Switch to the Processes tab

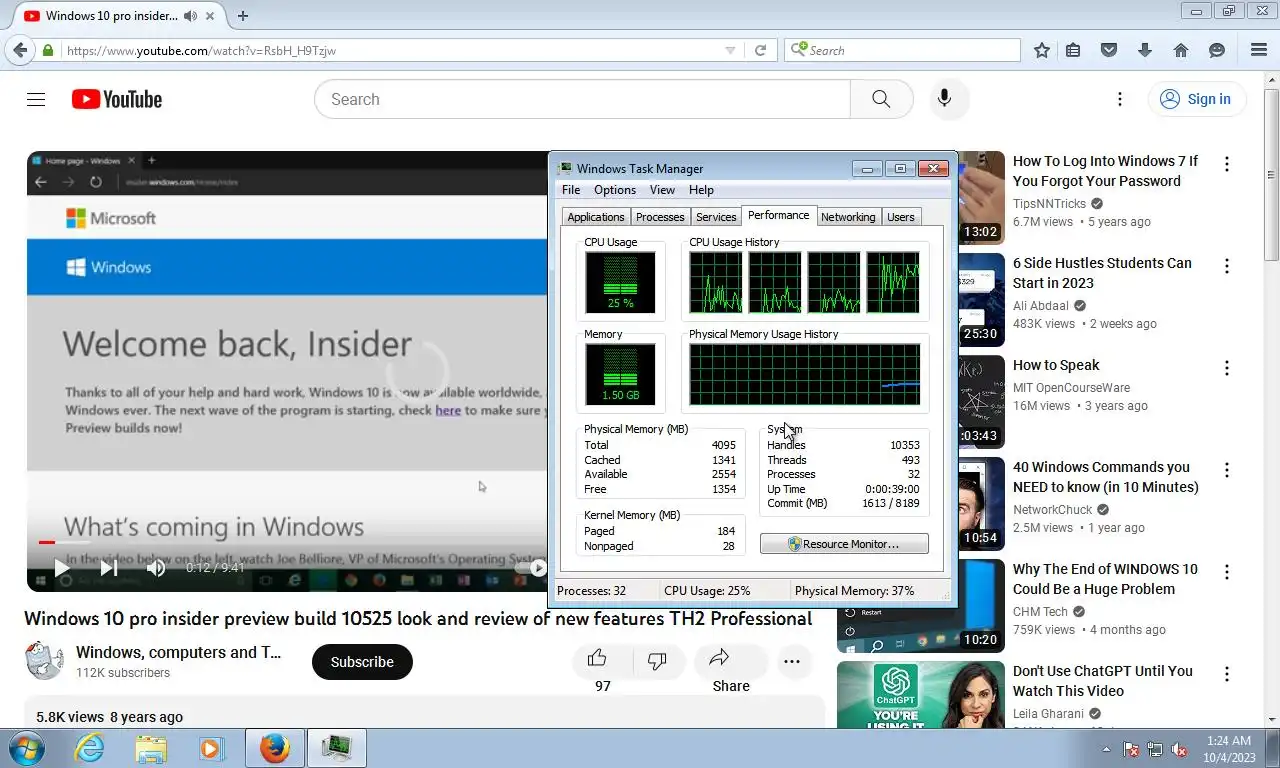coord(660,217)
